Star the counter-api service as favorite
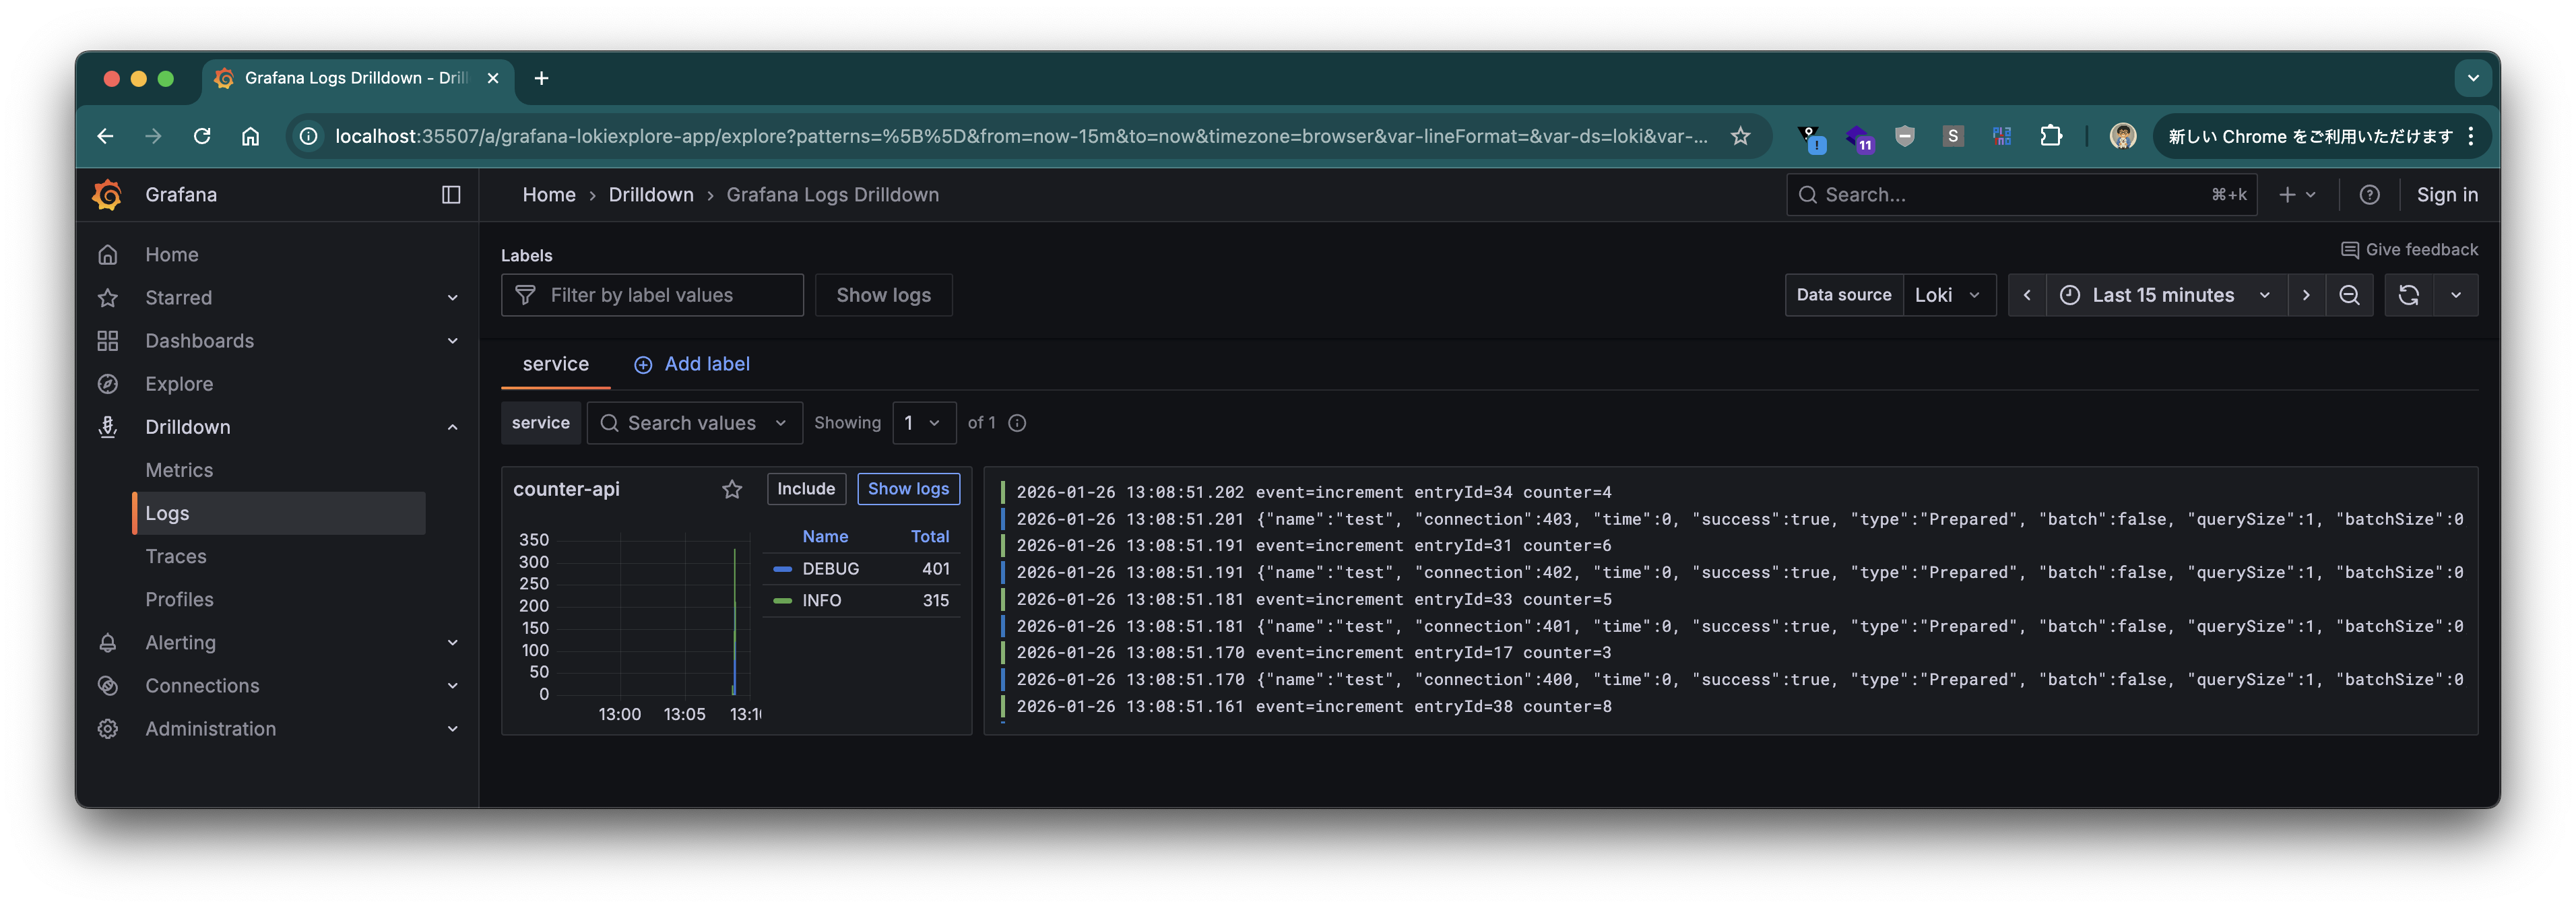The height and width of the screenshot is (908, 2576). (x=732, y=489)
